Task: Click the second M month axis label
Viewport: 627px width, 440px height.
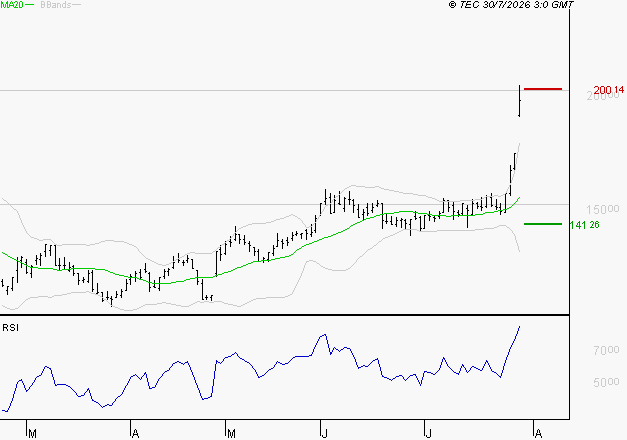Action: 231,434
